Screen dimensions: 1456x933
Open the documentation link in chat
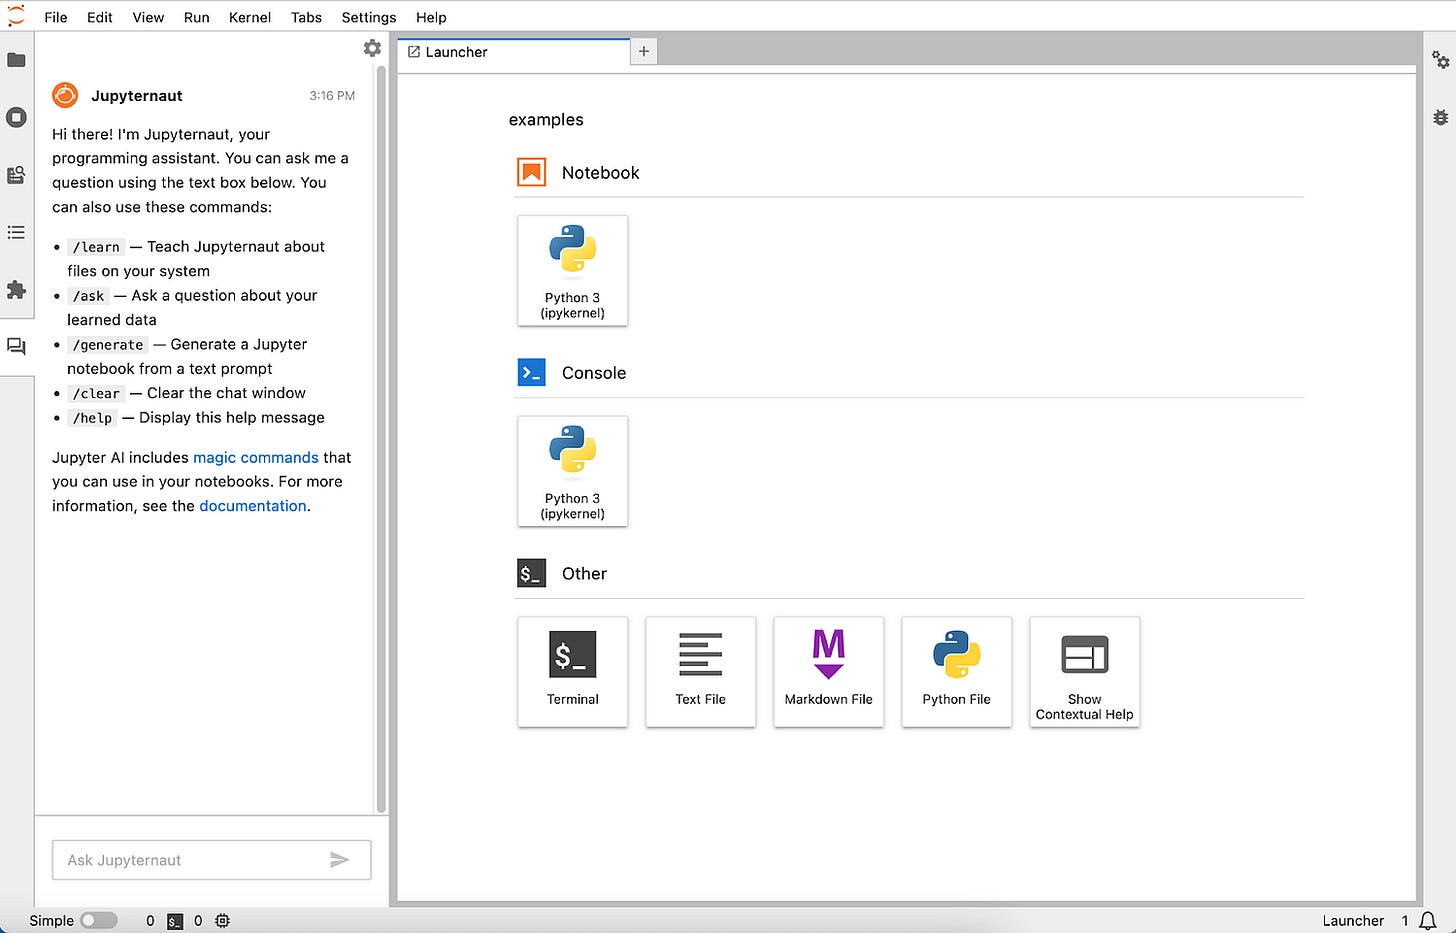252,506
